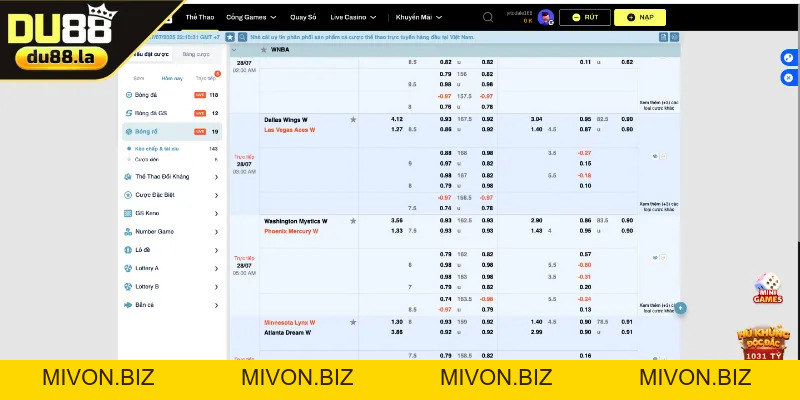Image resolution: width=800 pixels, height=400 pixels.
Task: Click GS Keno icon
Action: click(x=128, y=213)
